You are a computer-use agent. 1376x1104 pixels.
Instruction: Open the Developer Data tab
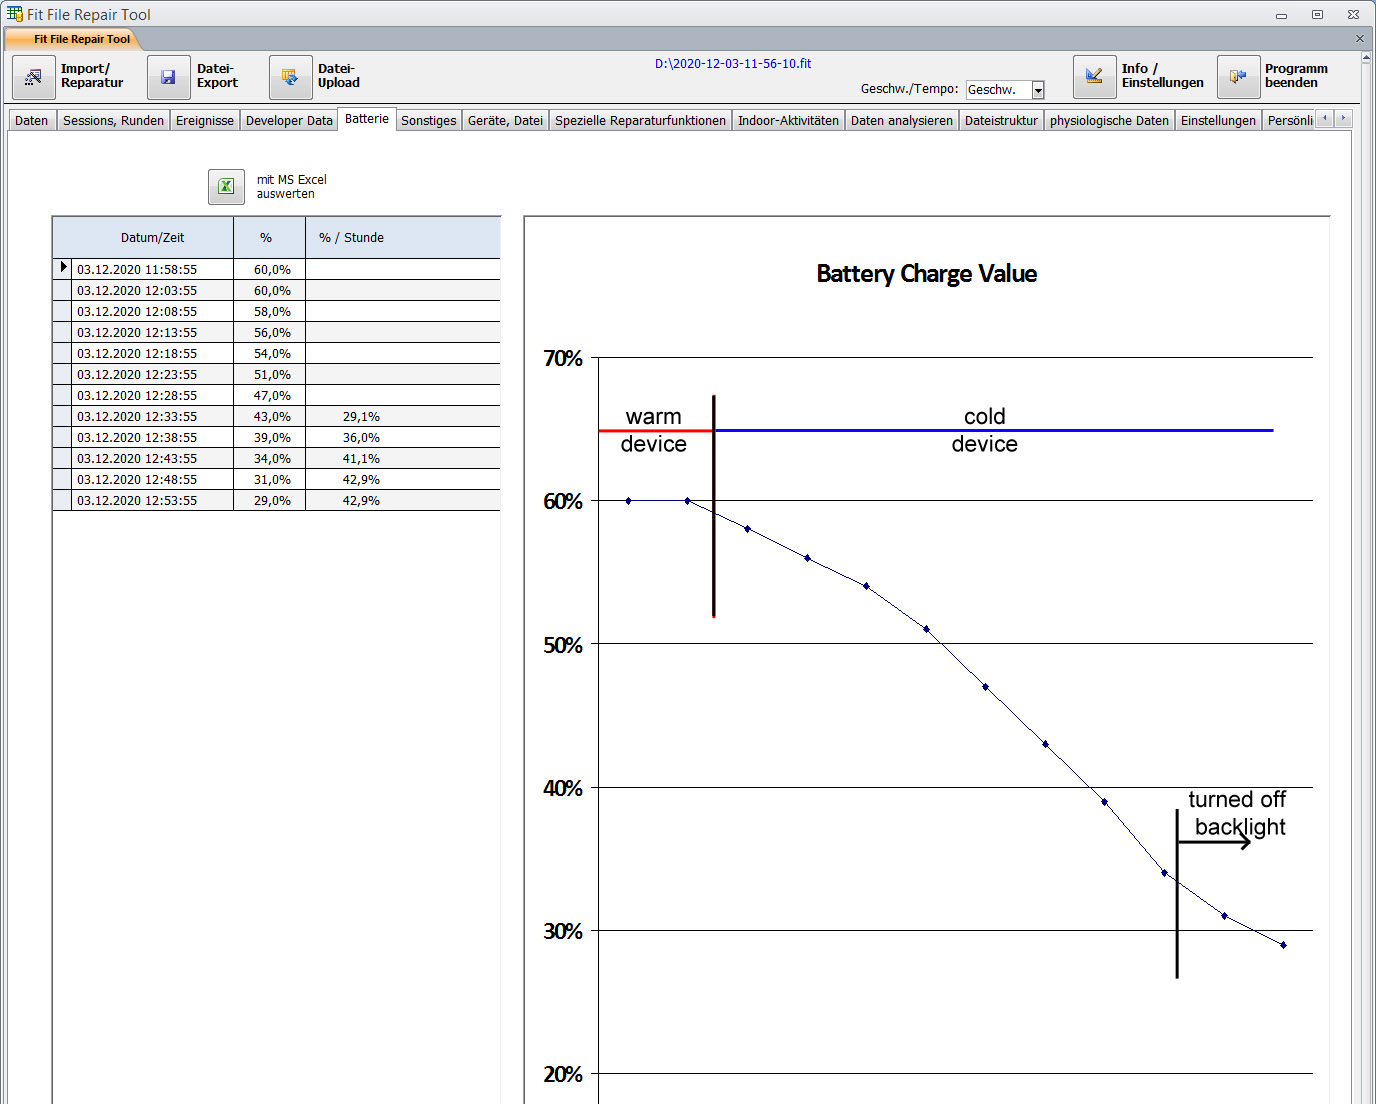tap(289, 121)
